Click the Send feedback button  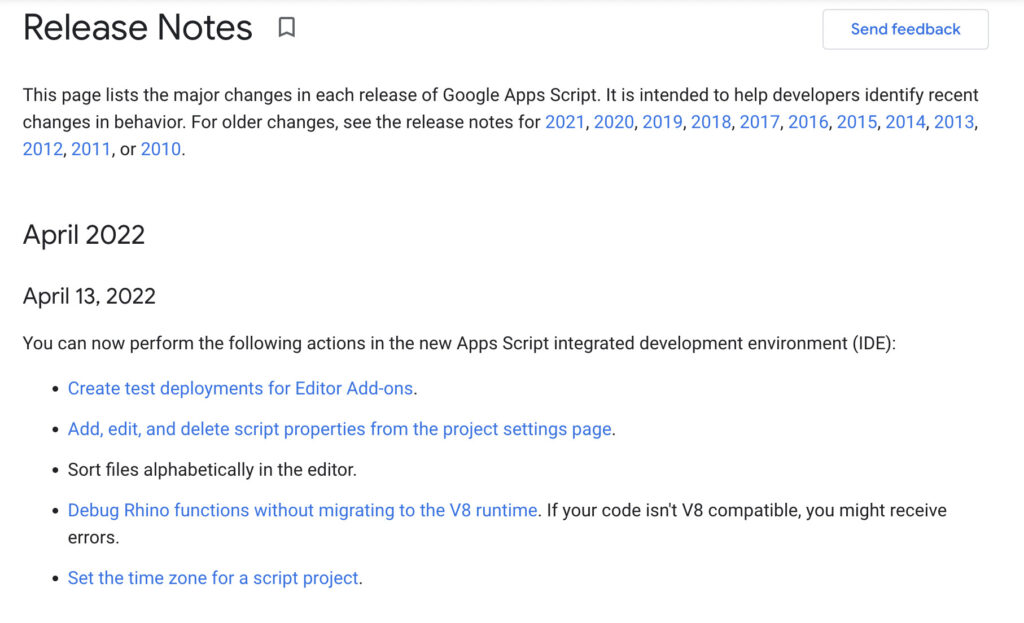coord(905,29)
